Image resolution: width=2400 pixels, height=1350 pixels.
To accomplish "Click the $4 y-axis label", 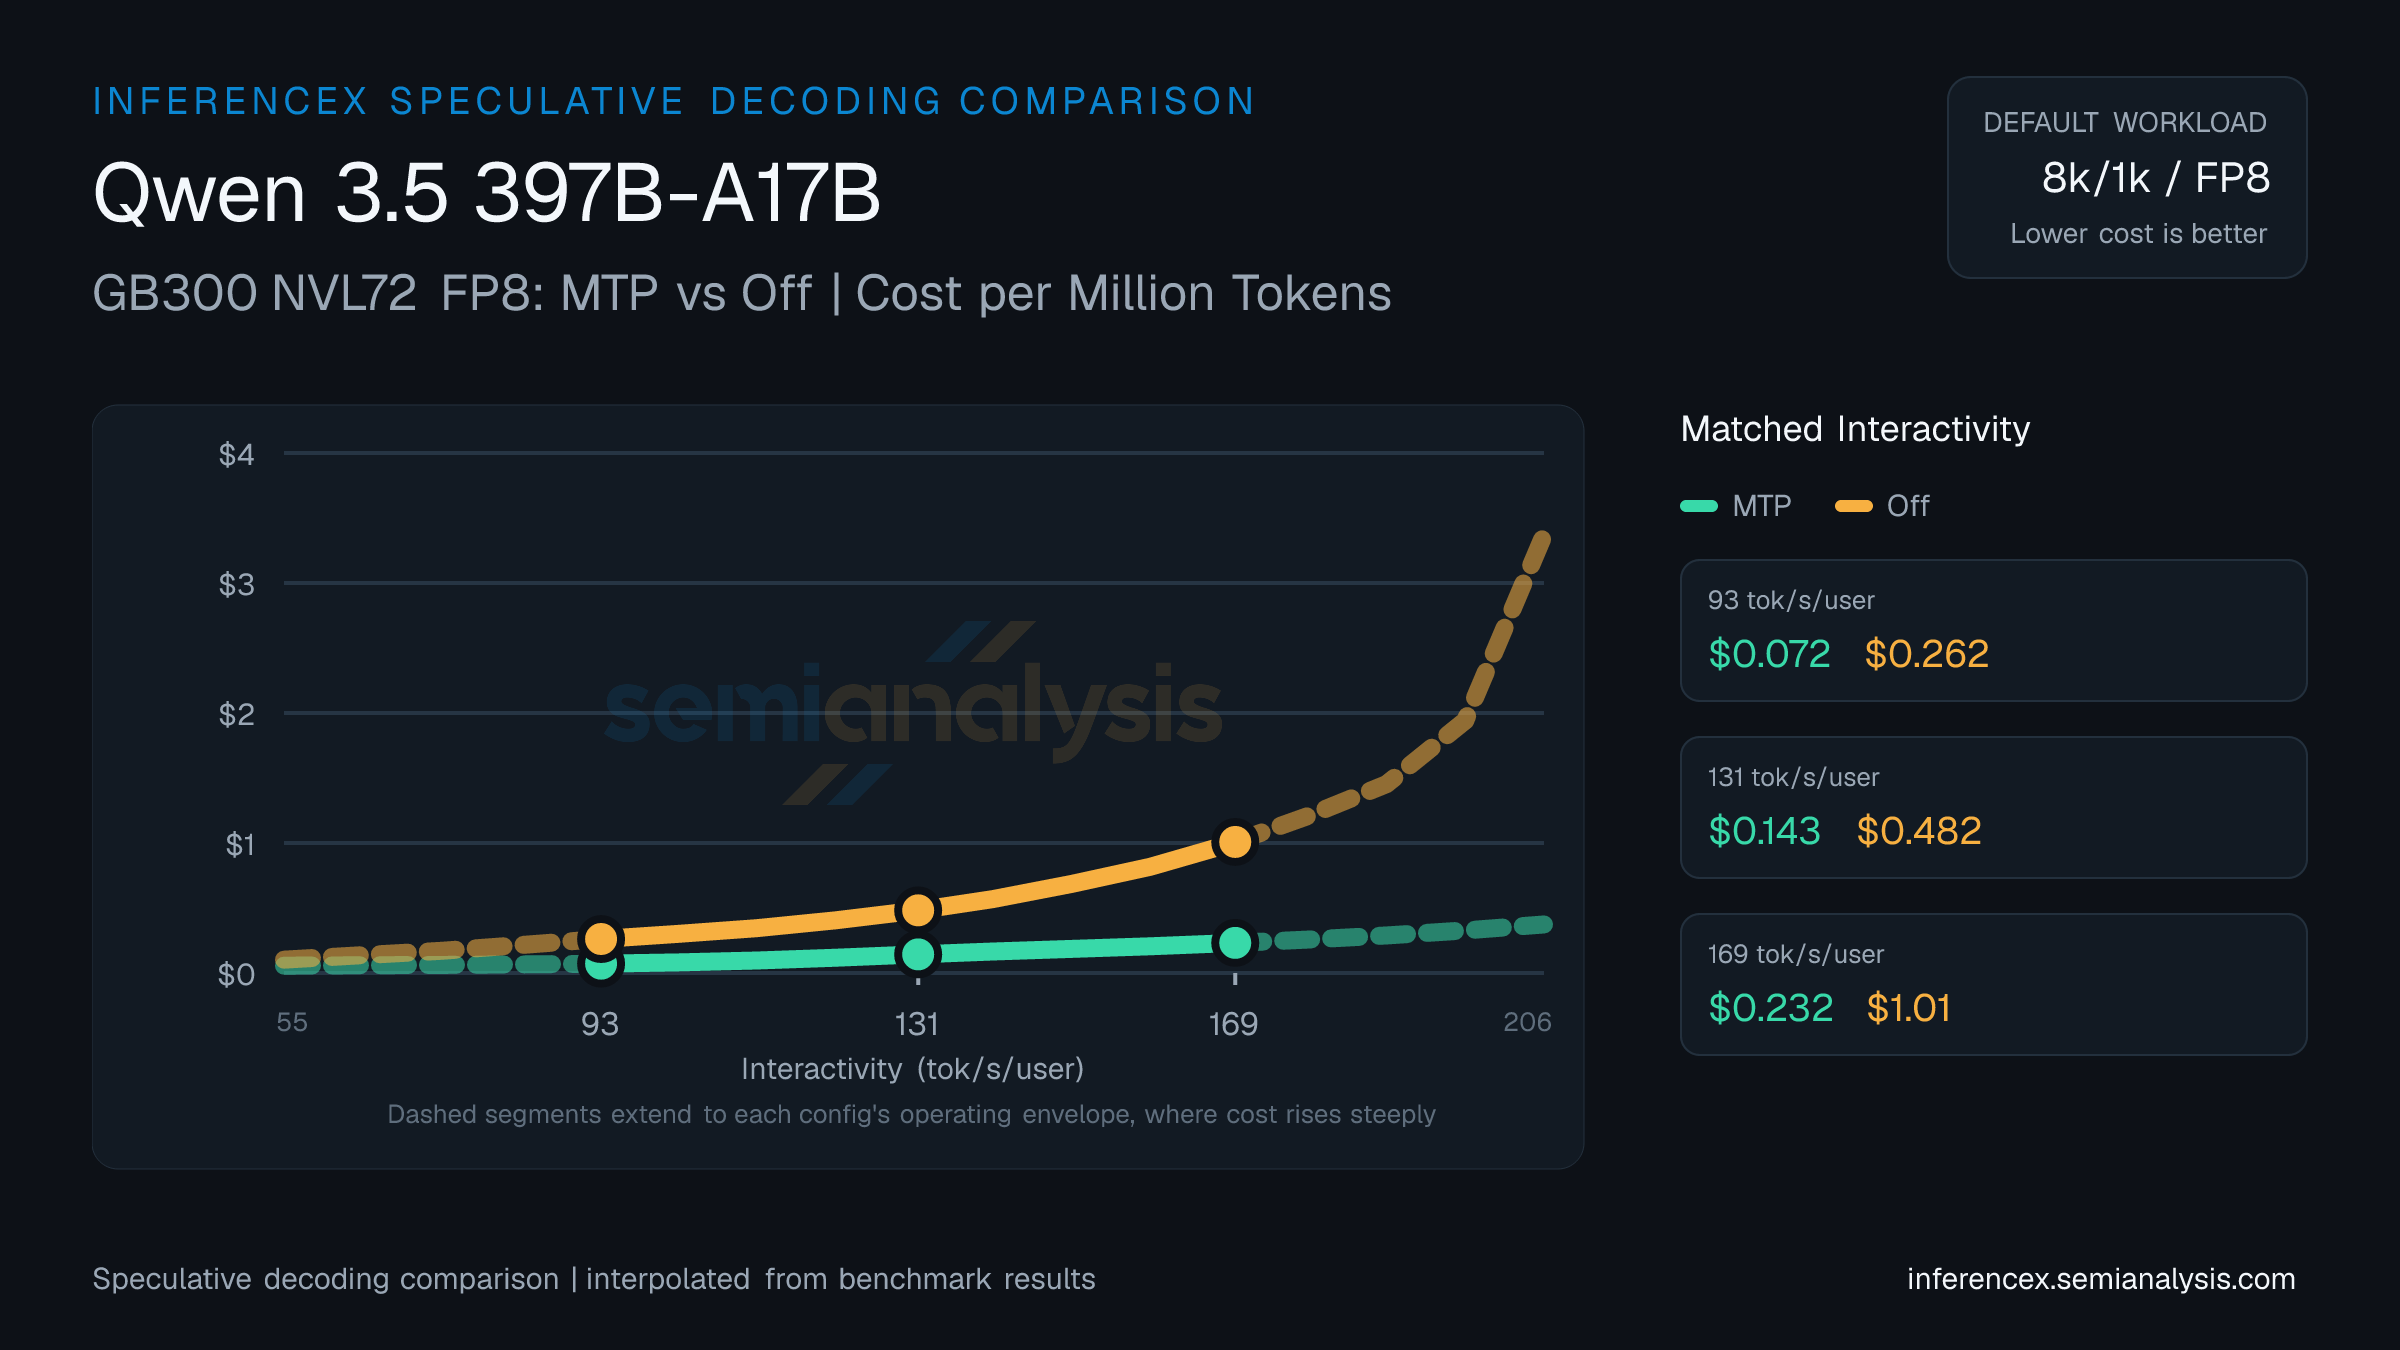I will (x=237, y=455).
